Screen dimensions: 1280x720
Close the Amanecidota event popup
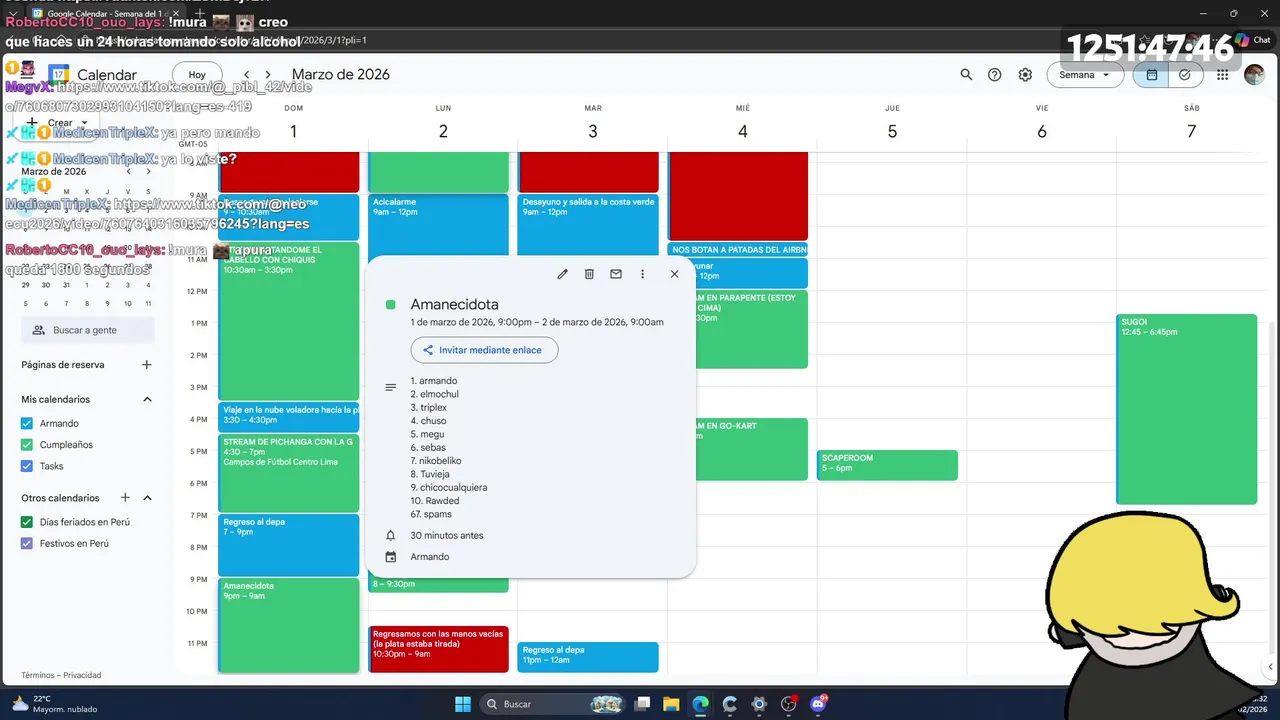tap(674, 274)
